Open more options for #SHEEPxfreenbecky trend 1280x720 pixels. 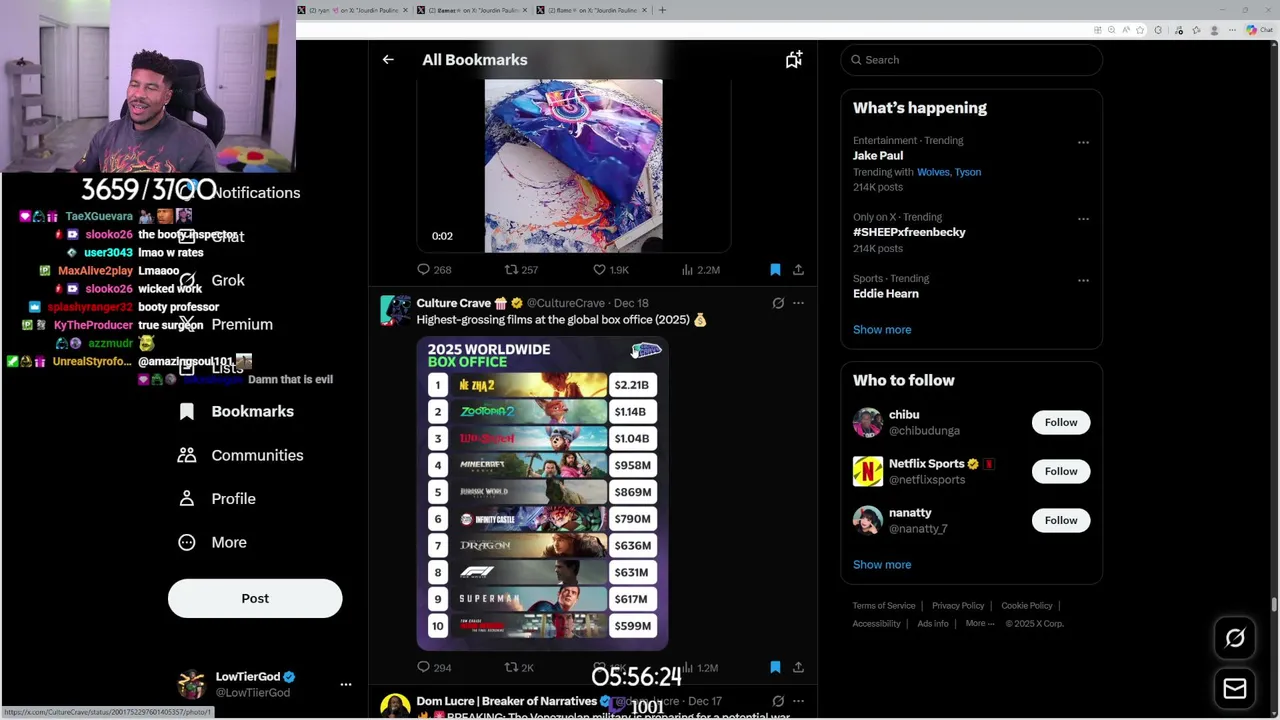pyautogui.click(x=1083, y=219)
